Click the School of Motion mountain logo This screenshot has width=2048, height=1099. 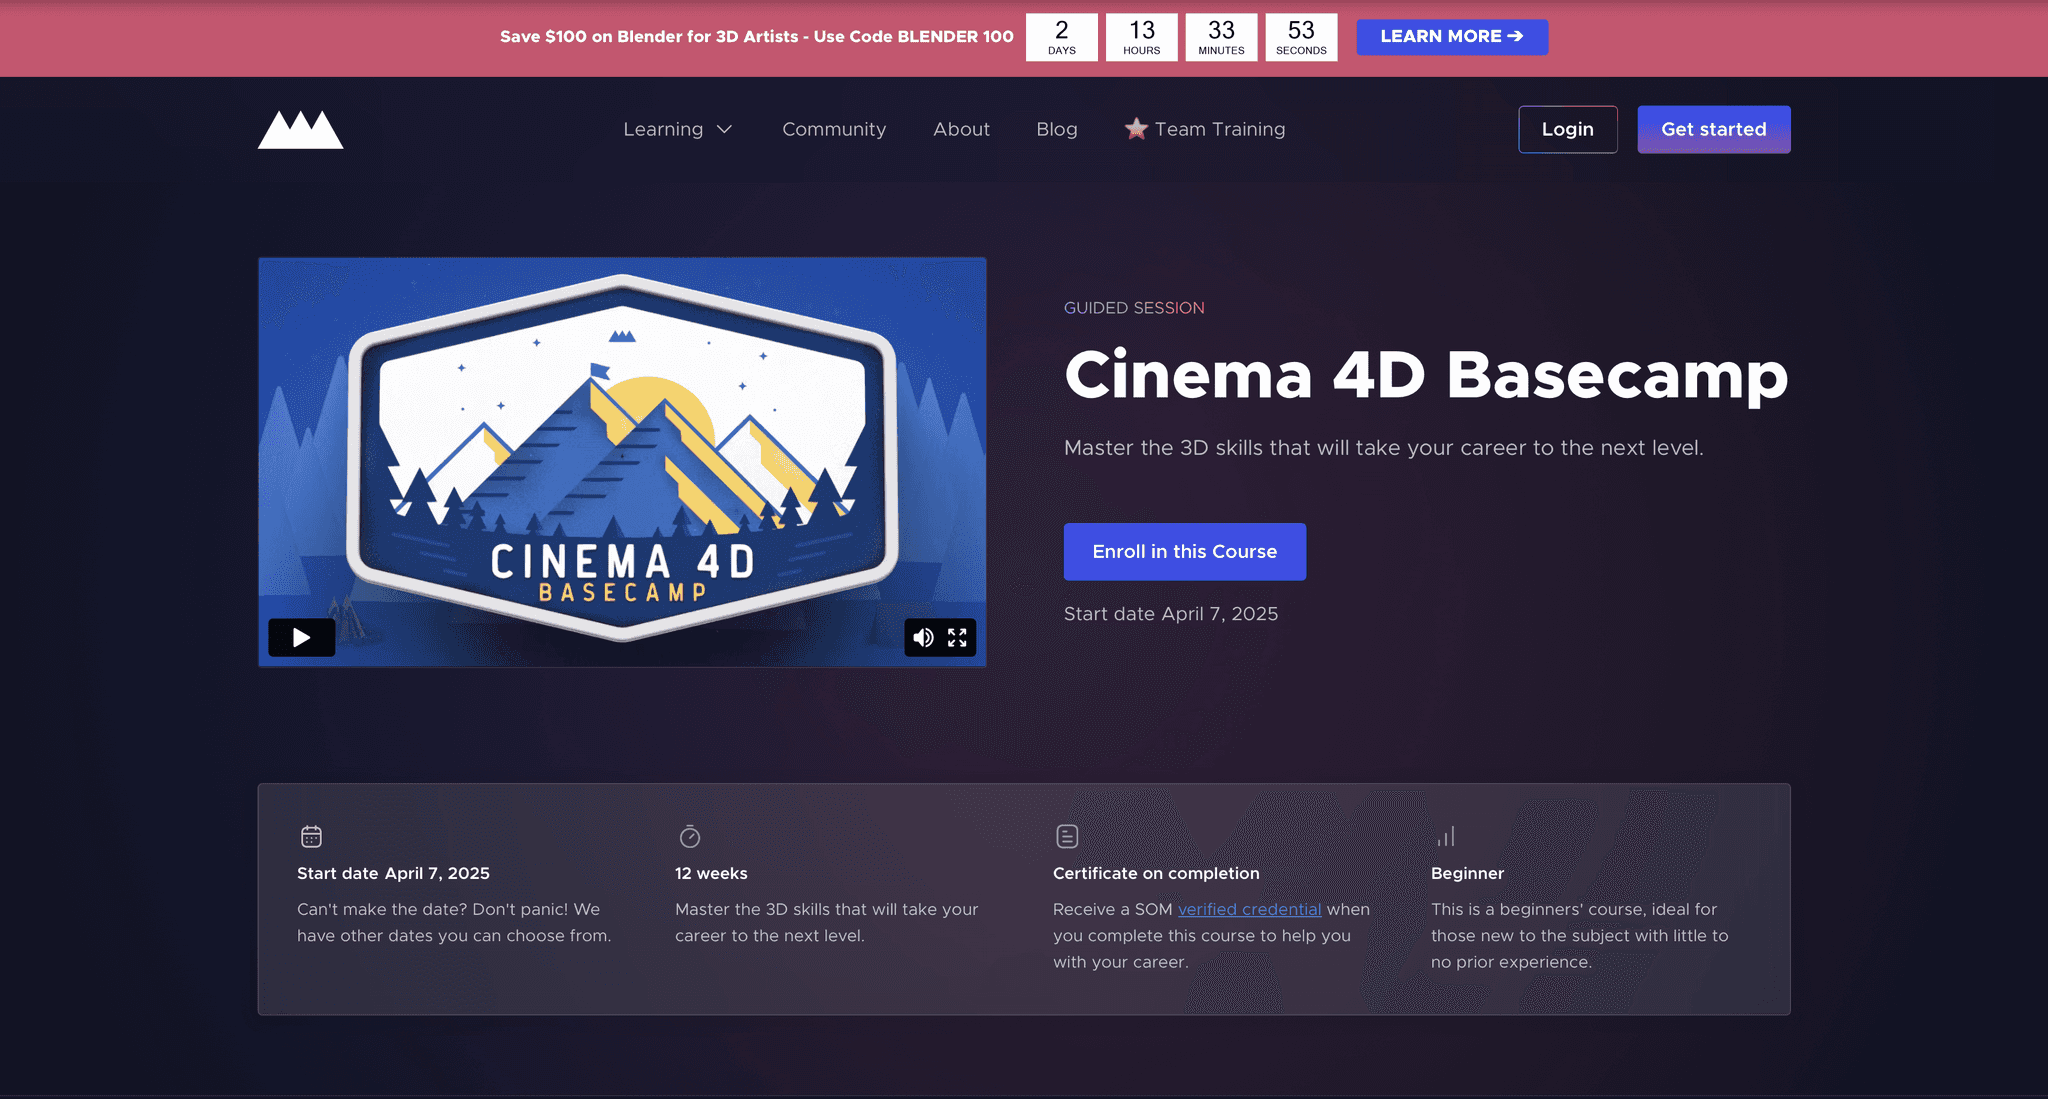pyautogui.click(x=299, y=128)
